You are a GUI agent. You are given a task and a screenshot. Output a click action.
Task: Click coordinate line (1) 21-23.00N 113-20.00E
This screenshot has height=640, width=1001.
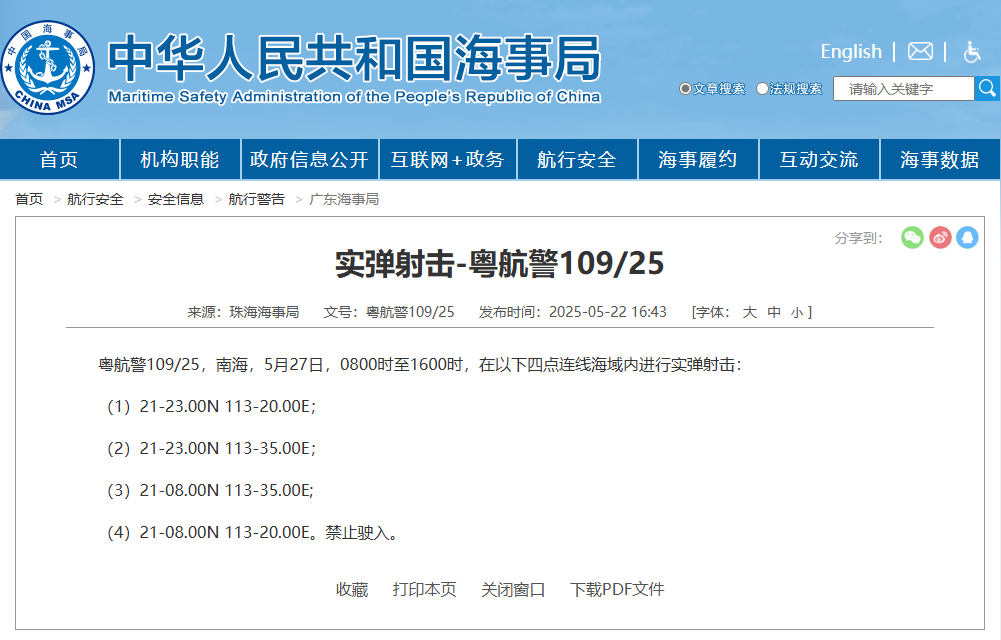click(211, 406)
